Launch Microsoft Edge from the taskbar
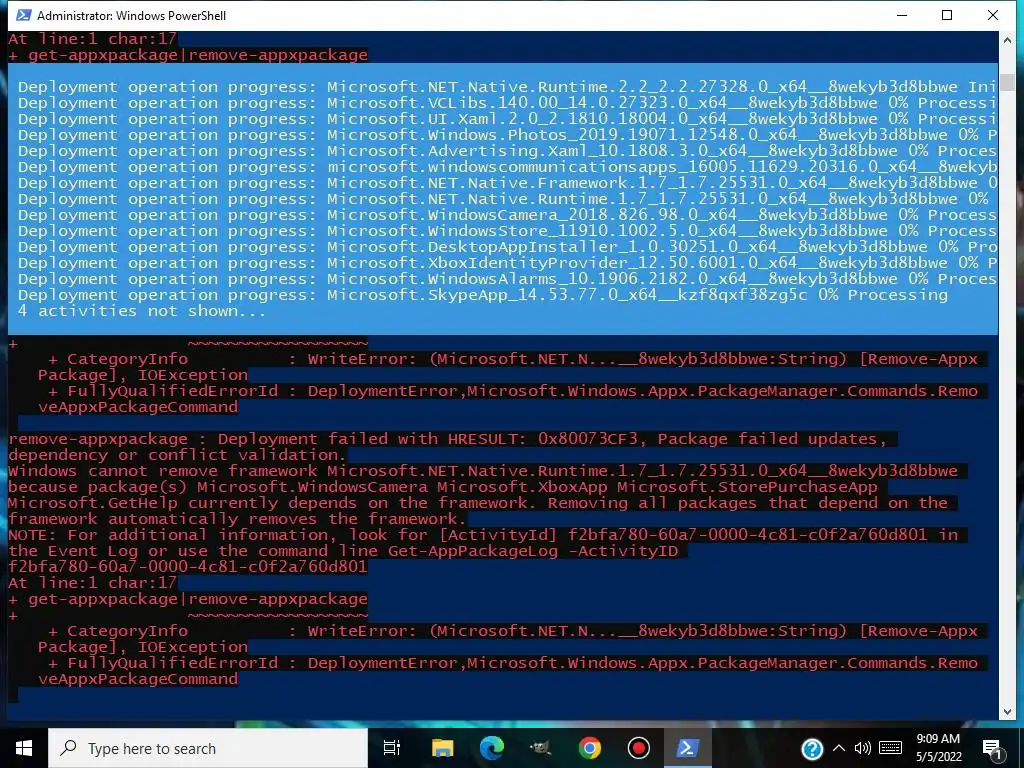The image size is (1024, 768). coord(492,748)
